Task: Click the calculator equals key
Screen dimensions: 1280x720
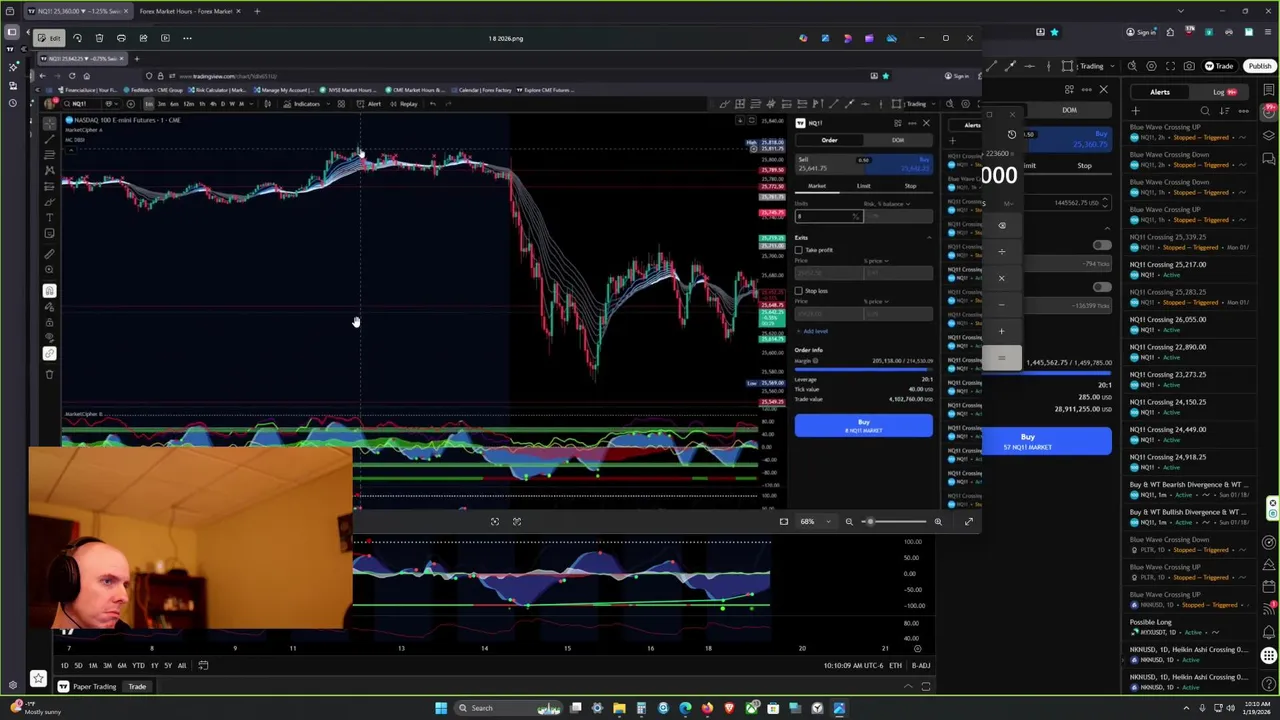Action: 1001,357
